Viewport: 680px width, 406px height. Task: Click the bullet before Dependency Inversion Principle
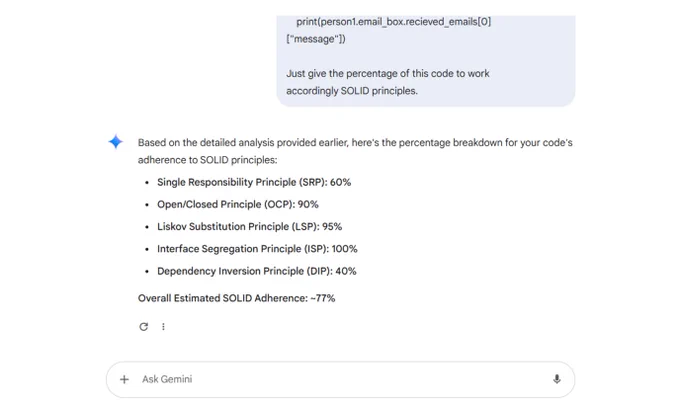[147, 271]
